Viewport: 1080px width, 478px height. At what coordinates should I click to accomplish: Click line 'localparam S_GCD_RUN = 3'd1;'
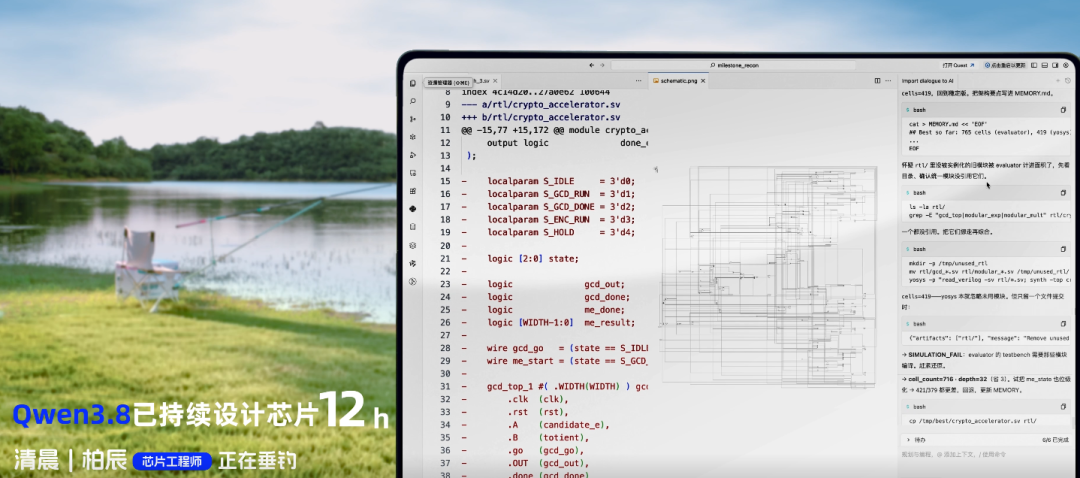[561, 194]
